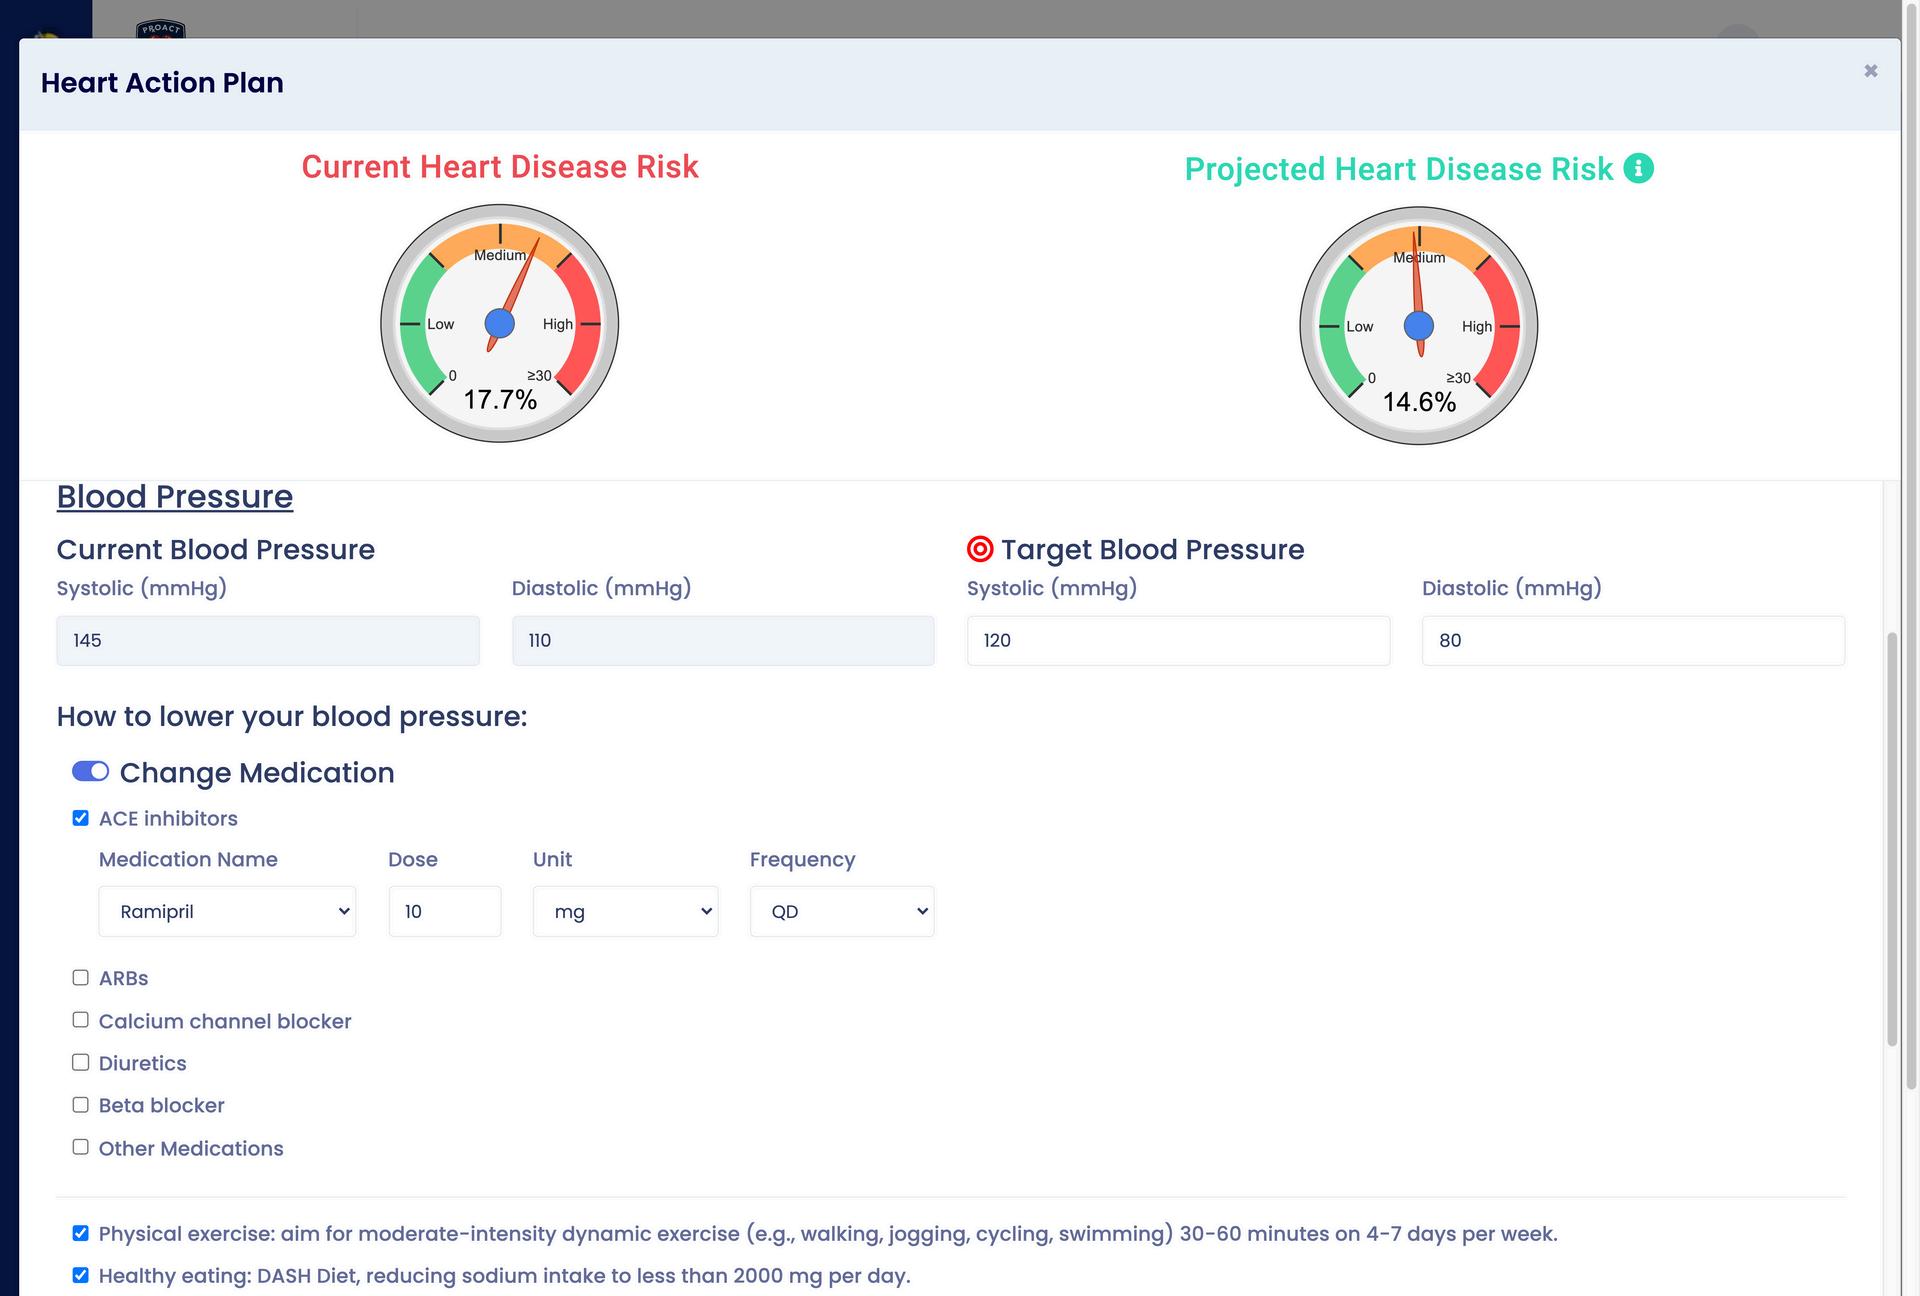Select the Diuretics checkbox
The image size is (1920, 1296).
pyautogui.click(x=81, y=1062)
